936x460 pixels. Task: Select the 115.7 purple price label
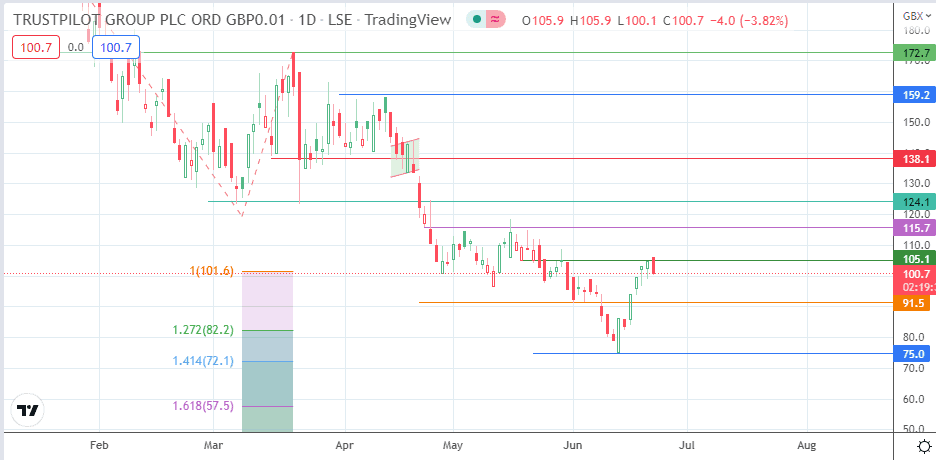point(911,229)
